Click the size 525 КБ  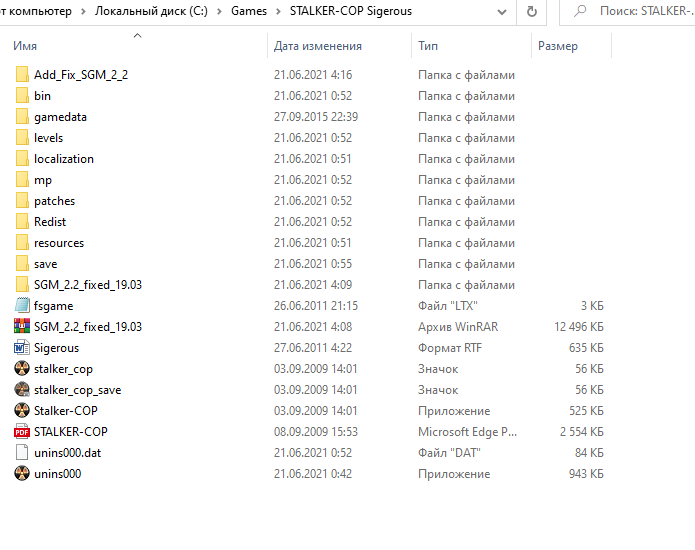(x=586, y=410)
